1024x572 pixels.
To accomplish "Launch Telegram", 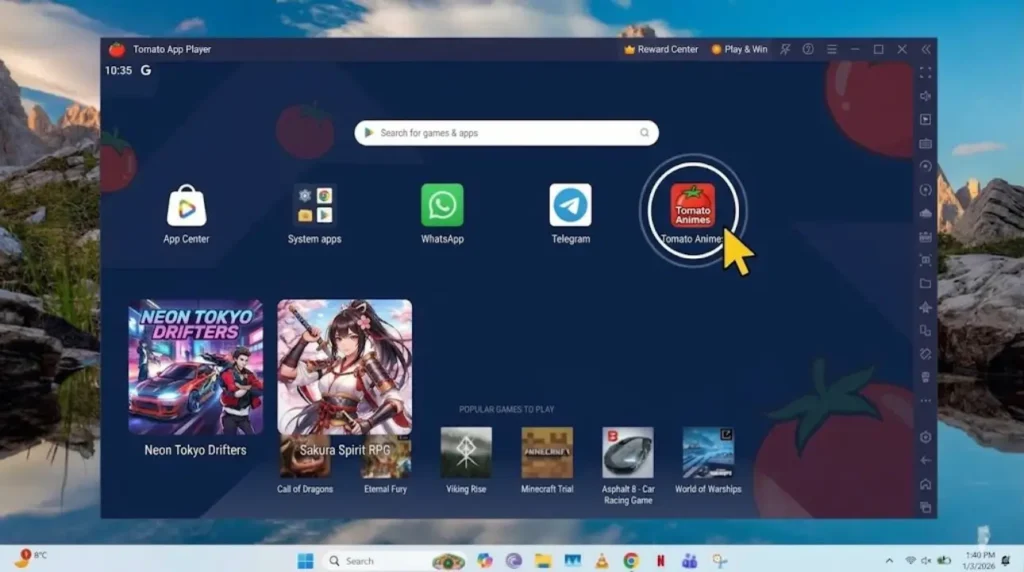I will (x=570, y=205).
